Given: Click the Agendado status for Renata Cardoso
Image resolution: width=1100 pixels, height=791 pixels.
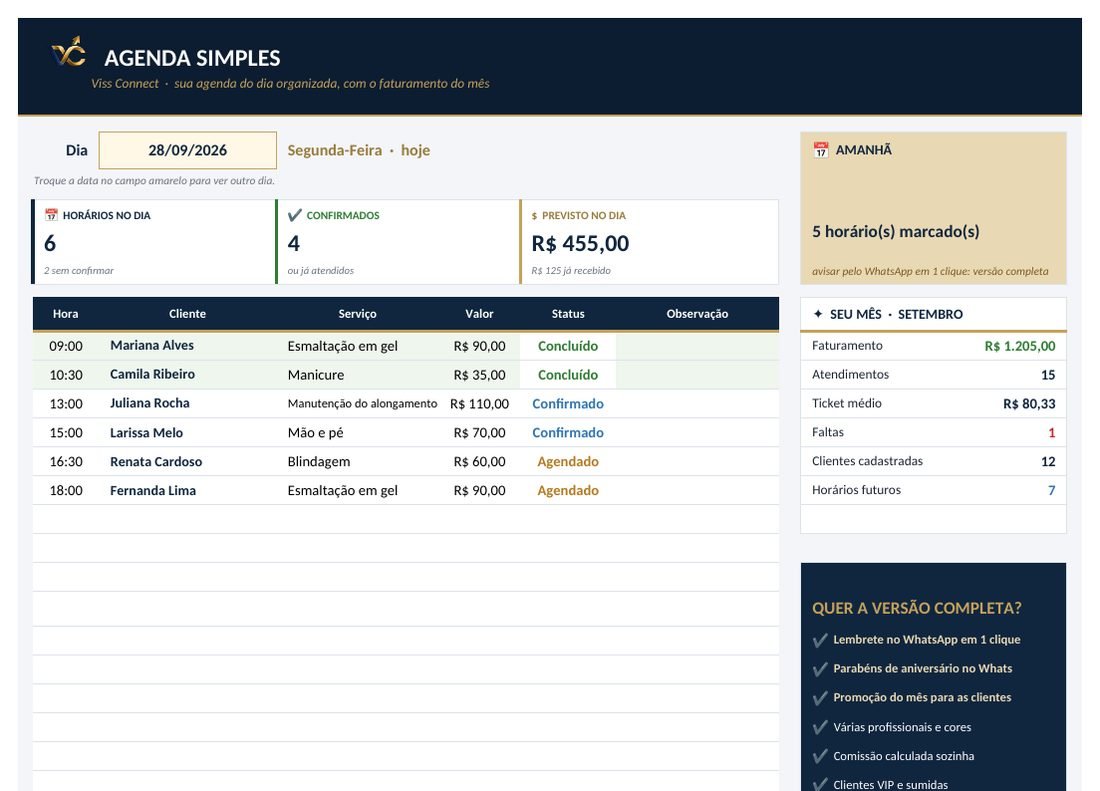Looking at the screenshot, I should point(568,461).
